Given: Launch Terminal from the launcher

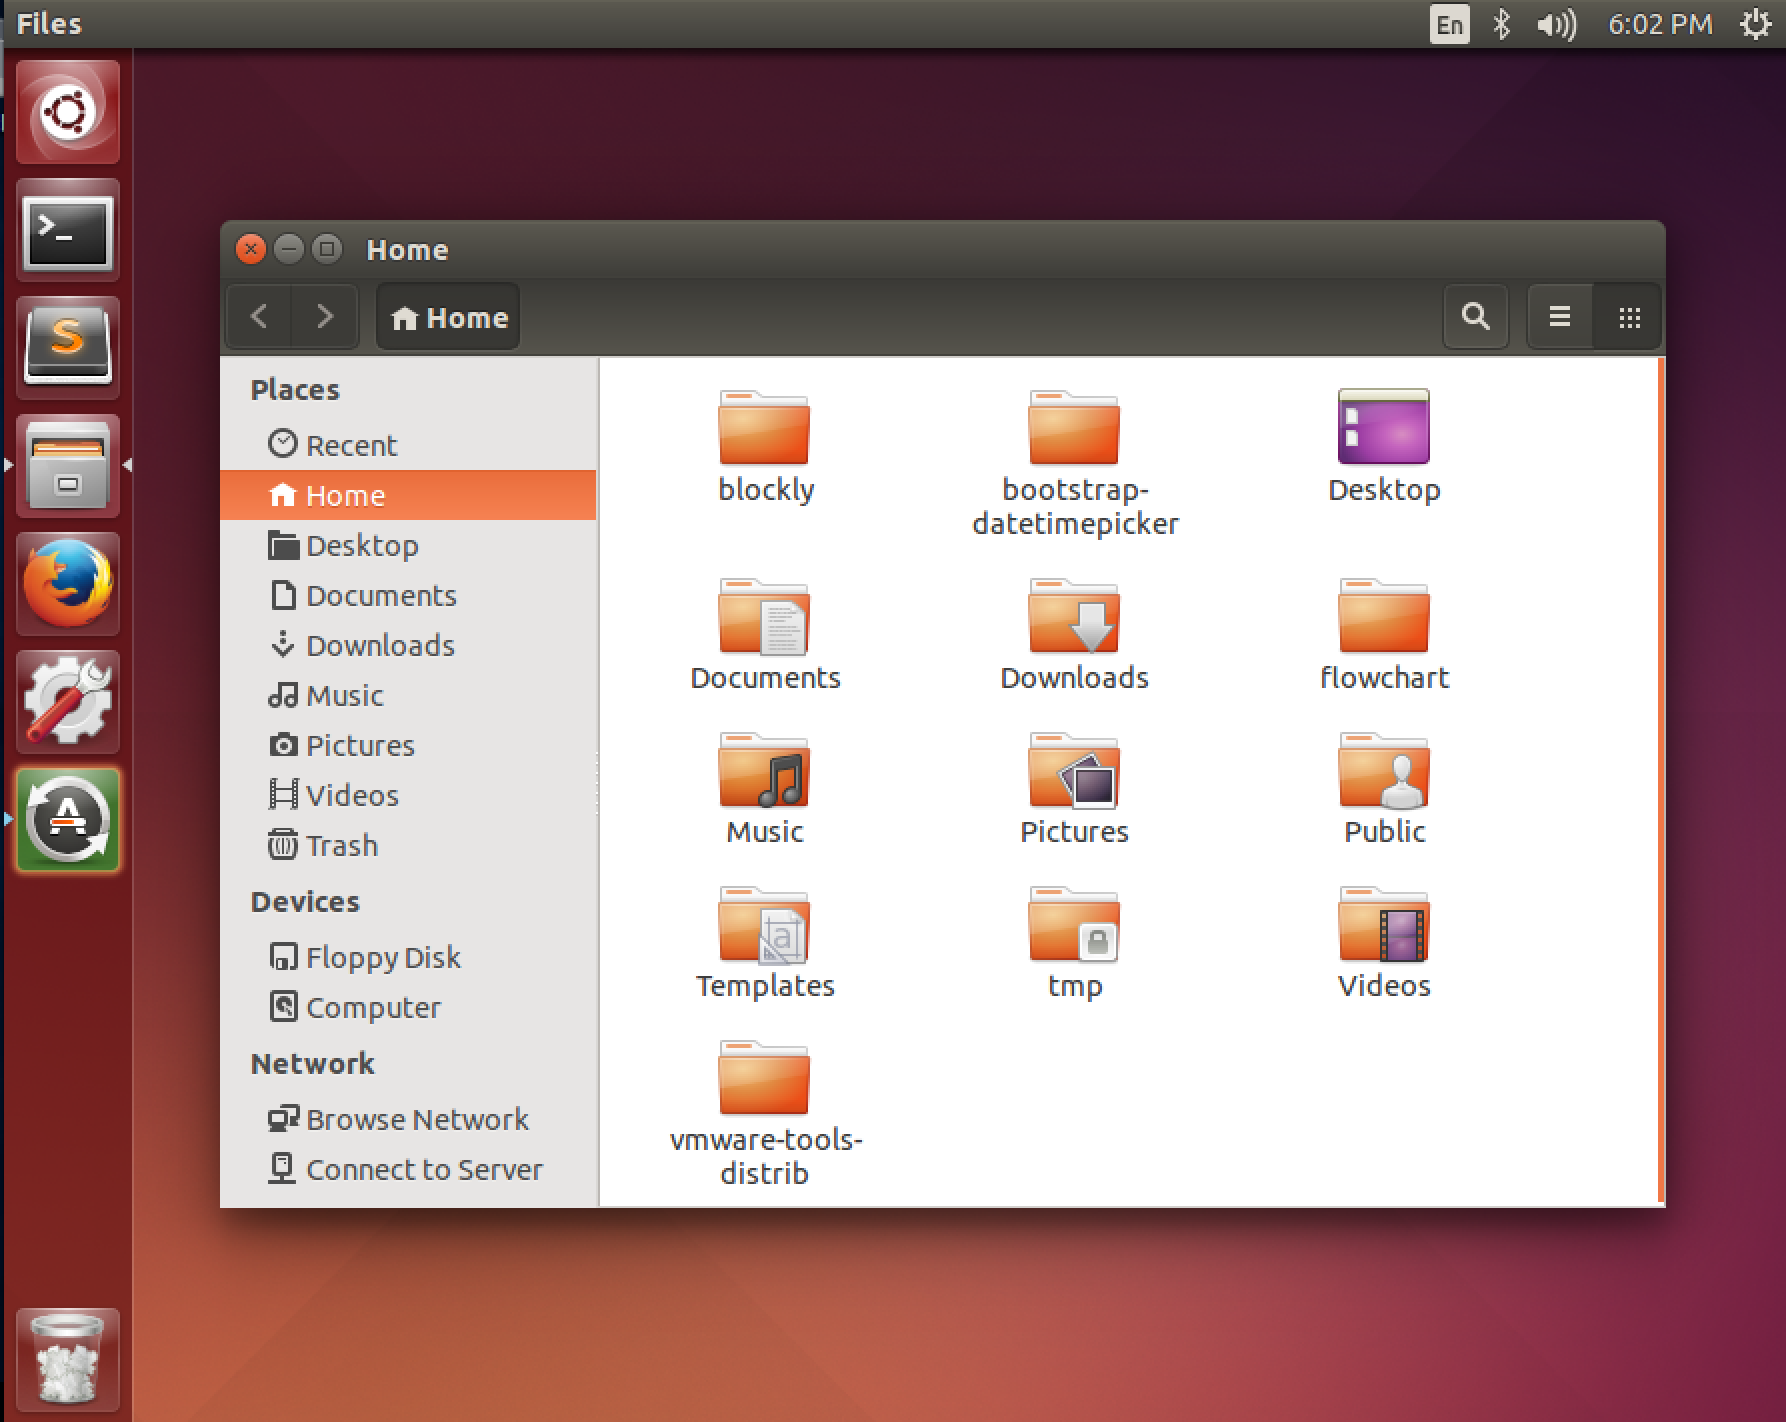Looking at the screenshot, I should pyautogui.click(x=68, y=231).
